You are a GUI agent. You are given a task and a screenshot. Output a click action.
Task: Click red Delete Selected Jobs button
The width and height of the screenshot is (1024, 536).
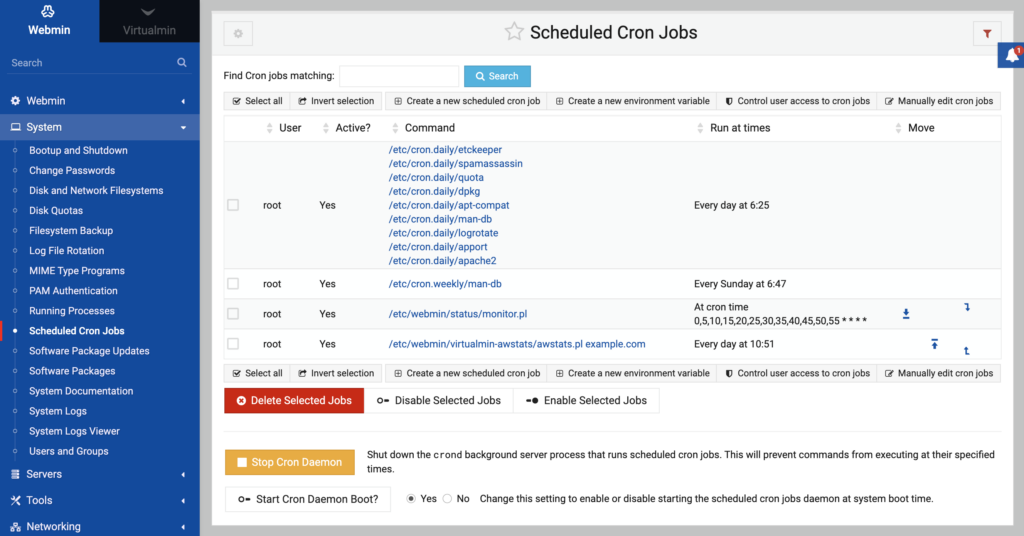[294, 401]
